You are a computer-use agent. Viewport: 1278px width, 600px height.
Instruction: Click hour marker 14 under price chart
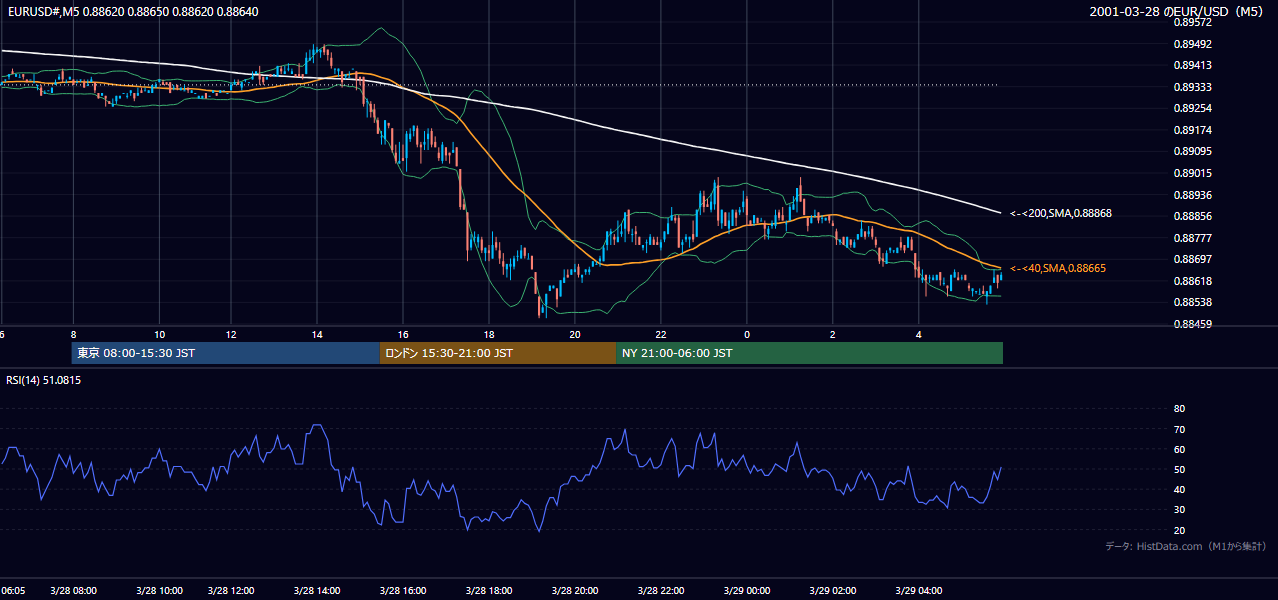pos(317,334)
